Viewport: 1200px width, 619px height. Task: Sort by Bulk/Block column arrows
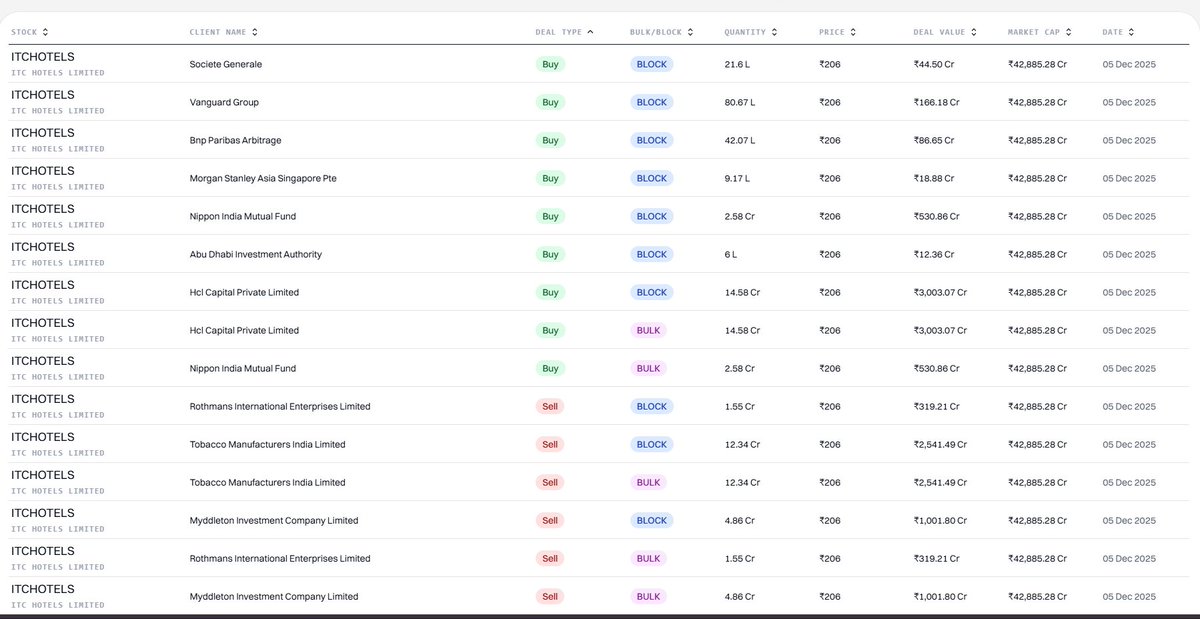(690, 32)
